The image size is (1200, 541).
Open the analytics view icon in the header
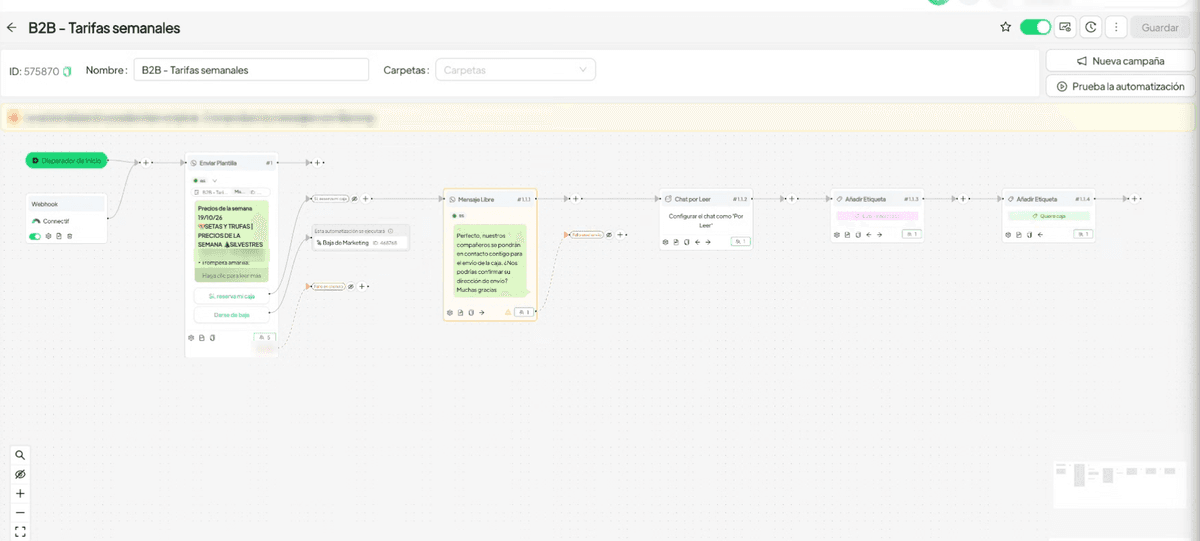pyautogui.click(x=1065, y=27)
